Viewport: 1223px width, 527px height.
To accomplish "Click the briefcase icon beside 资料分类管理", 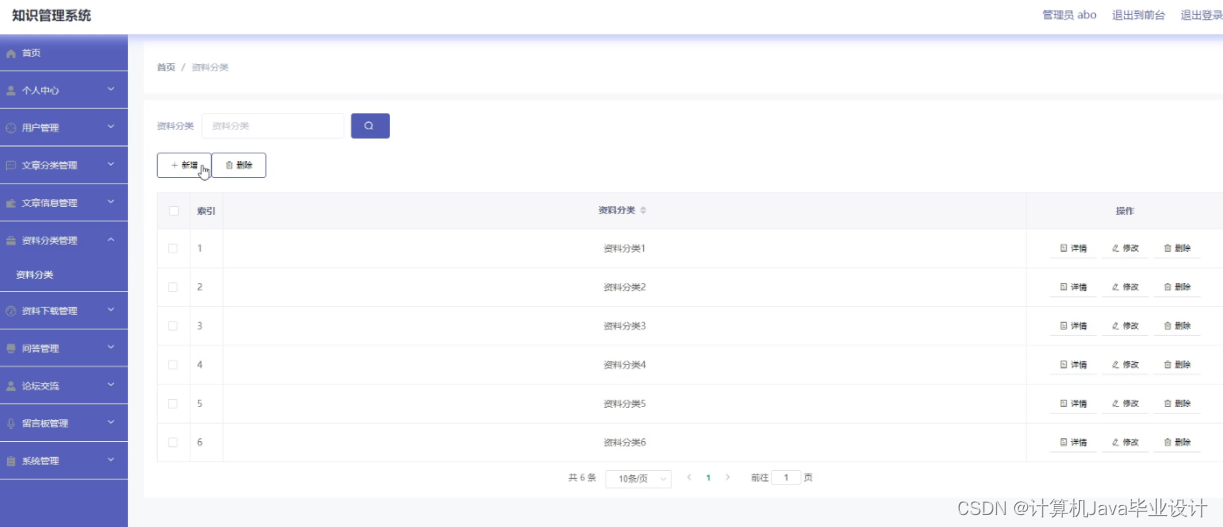I will click(x=11, y=241).
